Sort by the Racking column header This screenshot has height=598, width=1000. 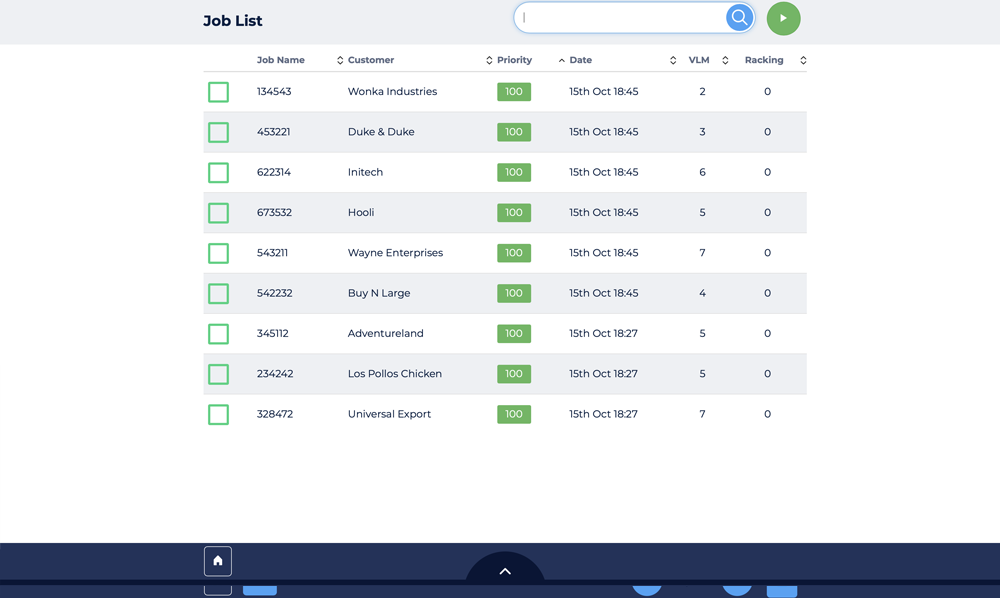[x=764, y=60]
